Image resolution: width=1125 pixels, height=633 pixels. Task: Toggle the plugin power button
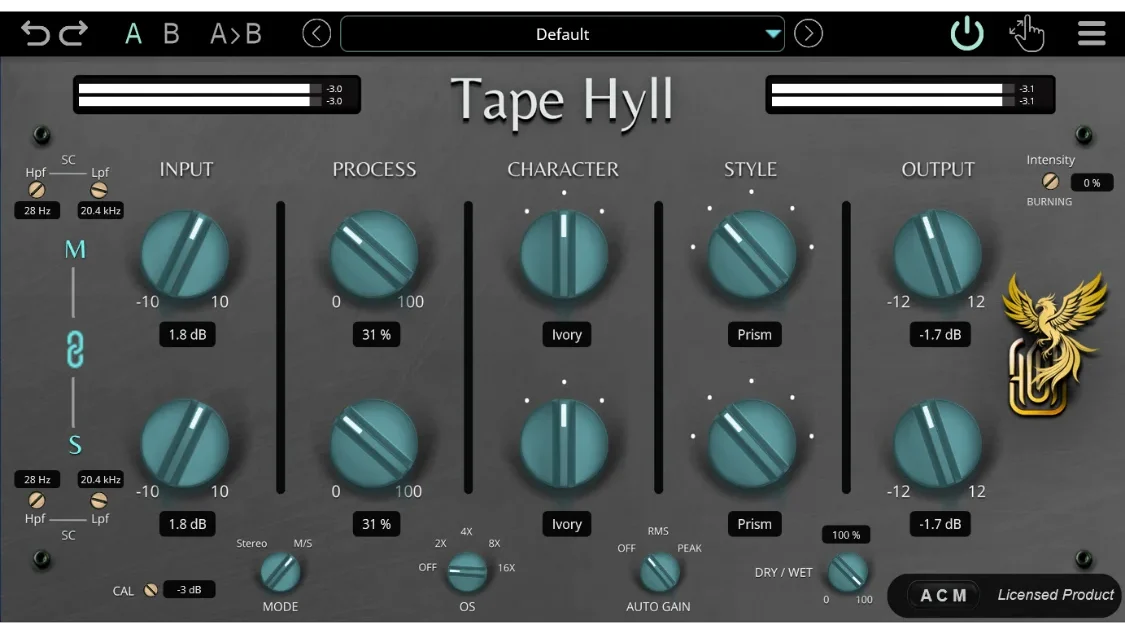[x=967, y=31]
